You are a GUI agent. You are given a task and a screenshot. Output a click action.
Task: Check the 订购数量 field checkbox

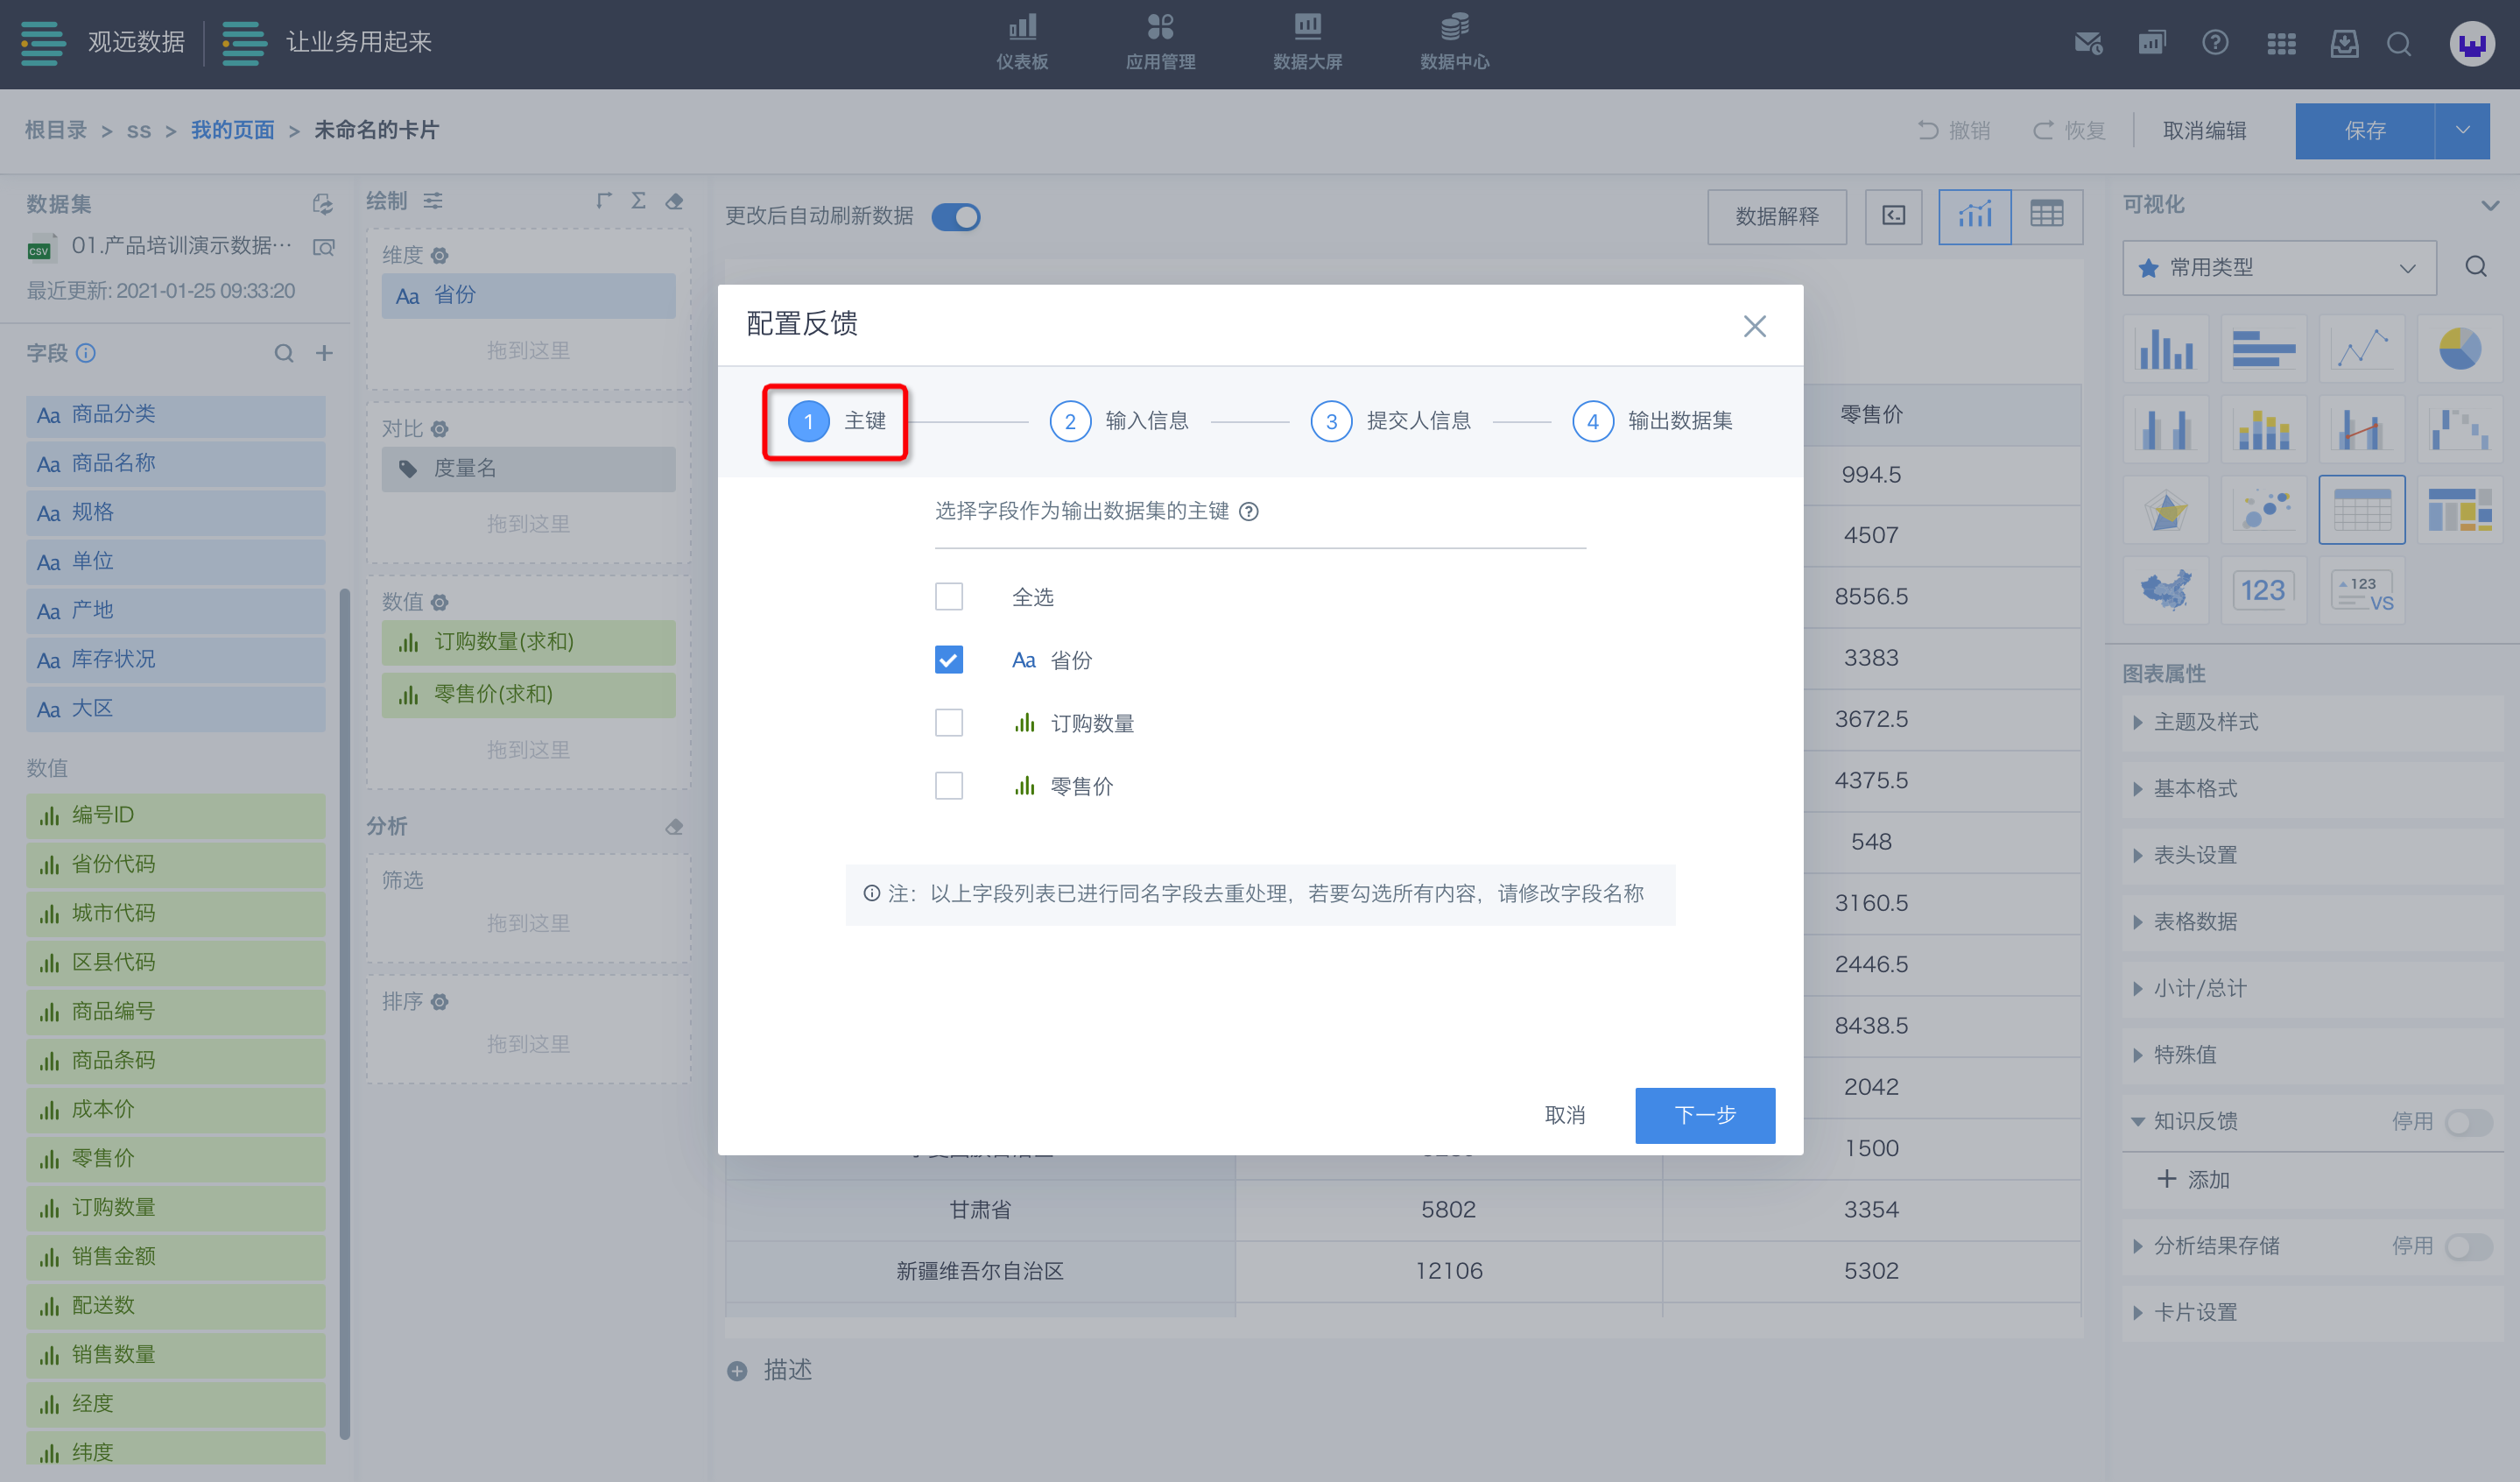tap(948, 723)
